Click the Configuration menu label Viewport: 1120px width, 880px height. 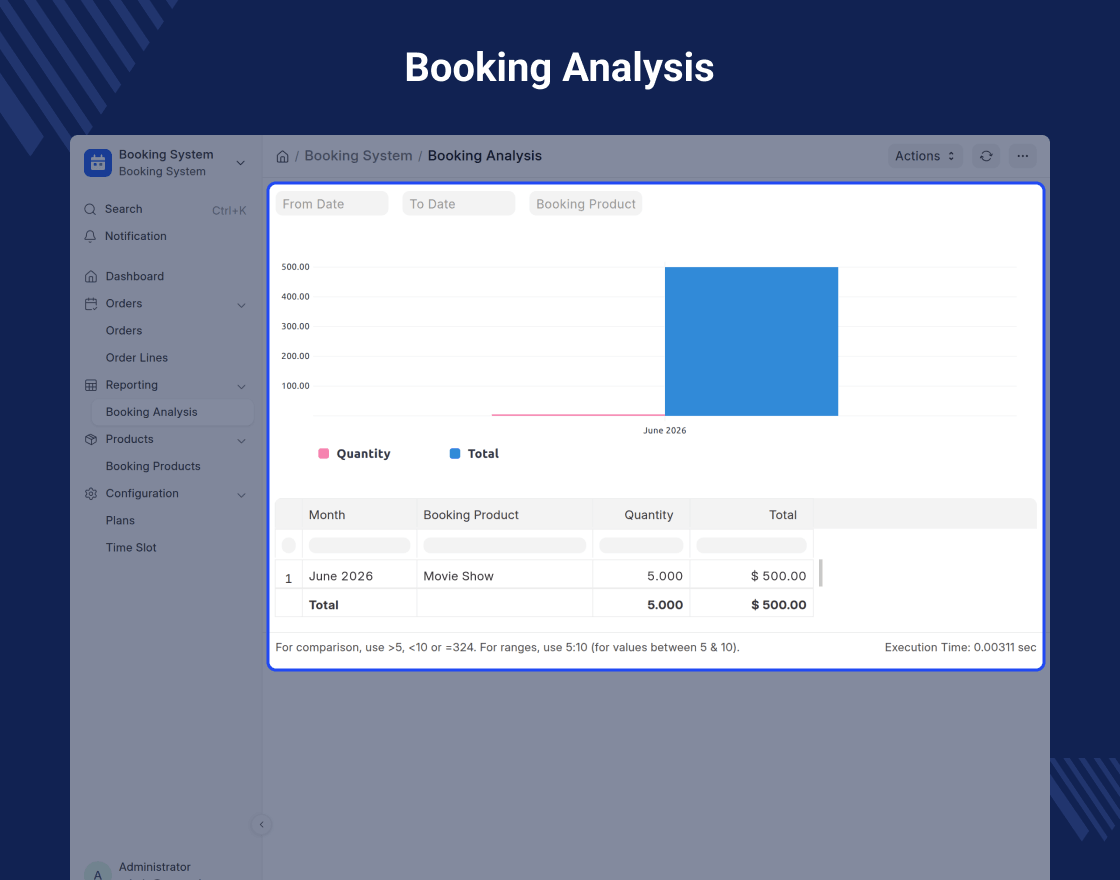click(142, 494)
